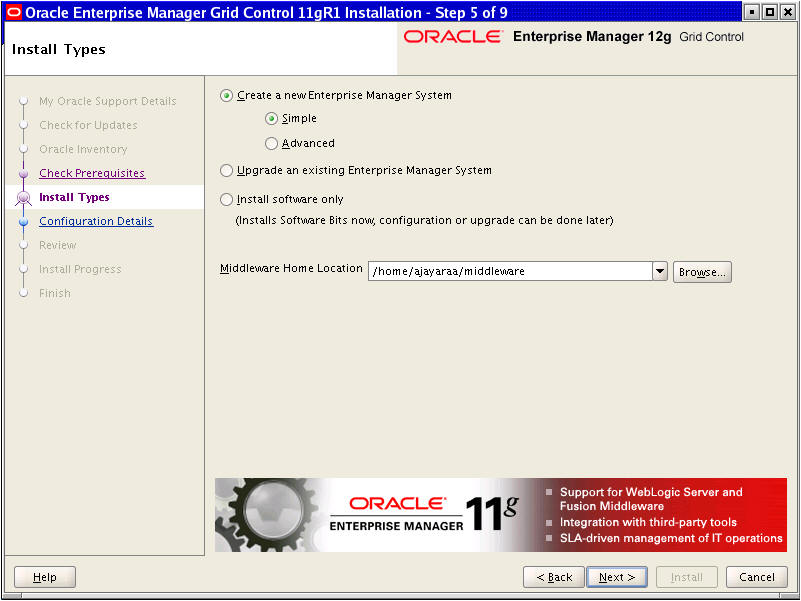Maximize the installer window
Screen dimensions: 801x601
coord(770,12)
